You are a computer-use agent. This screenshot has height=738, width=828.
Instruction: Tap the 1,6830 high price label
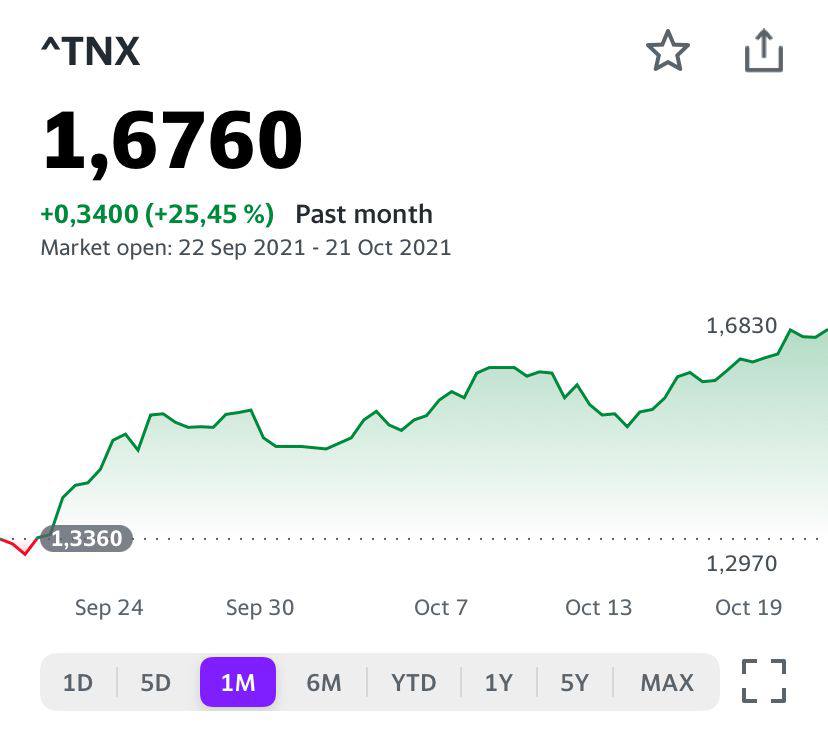pos(741,325)
